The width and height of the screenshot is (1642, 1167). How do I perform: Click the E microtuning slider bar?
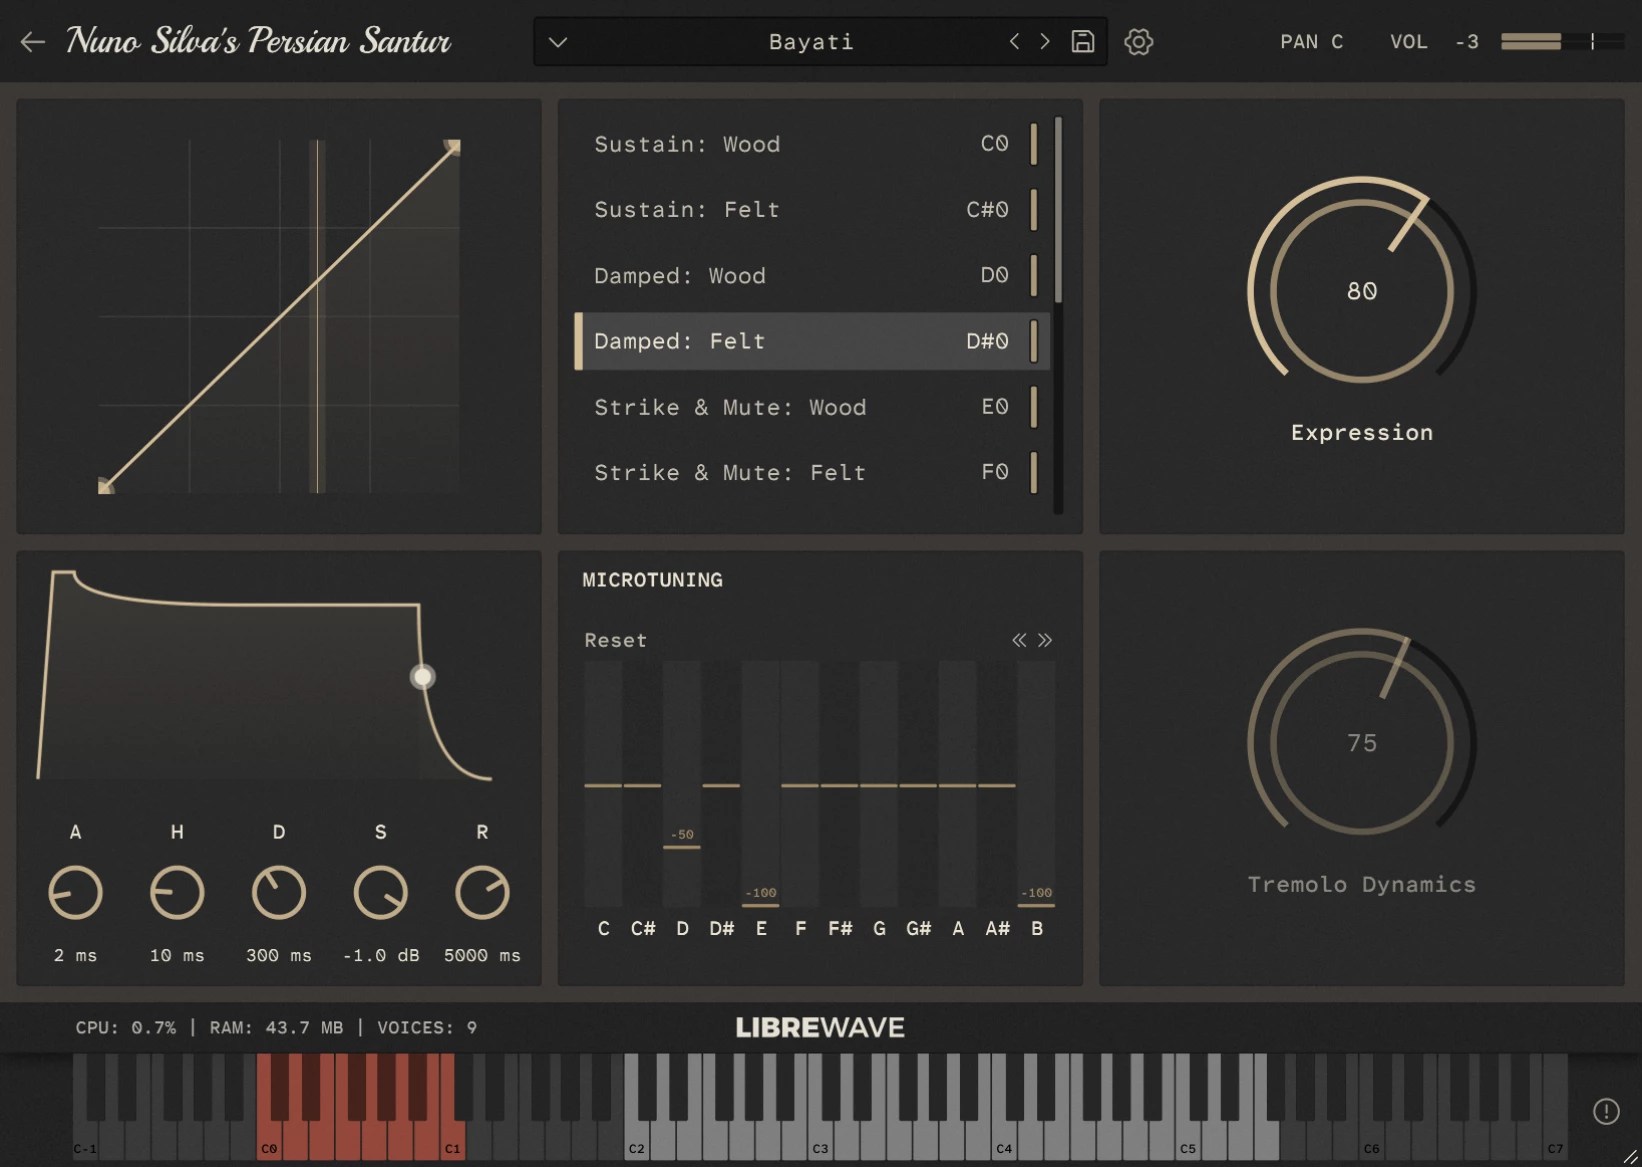[x=761, y=783]
